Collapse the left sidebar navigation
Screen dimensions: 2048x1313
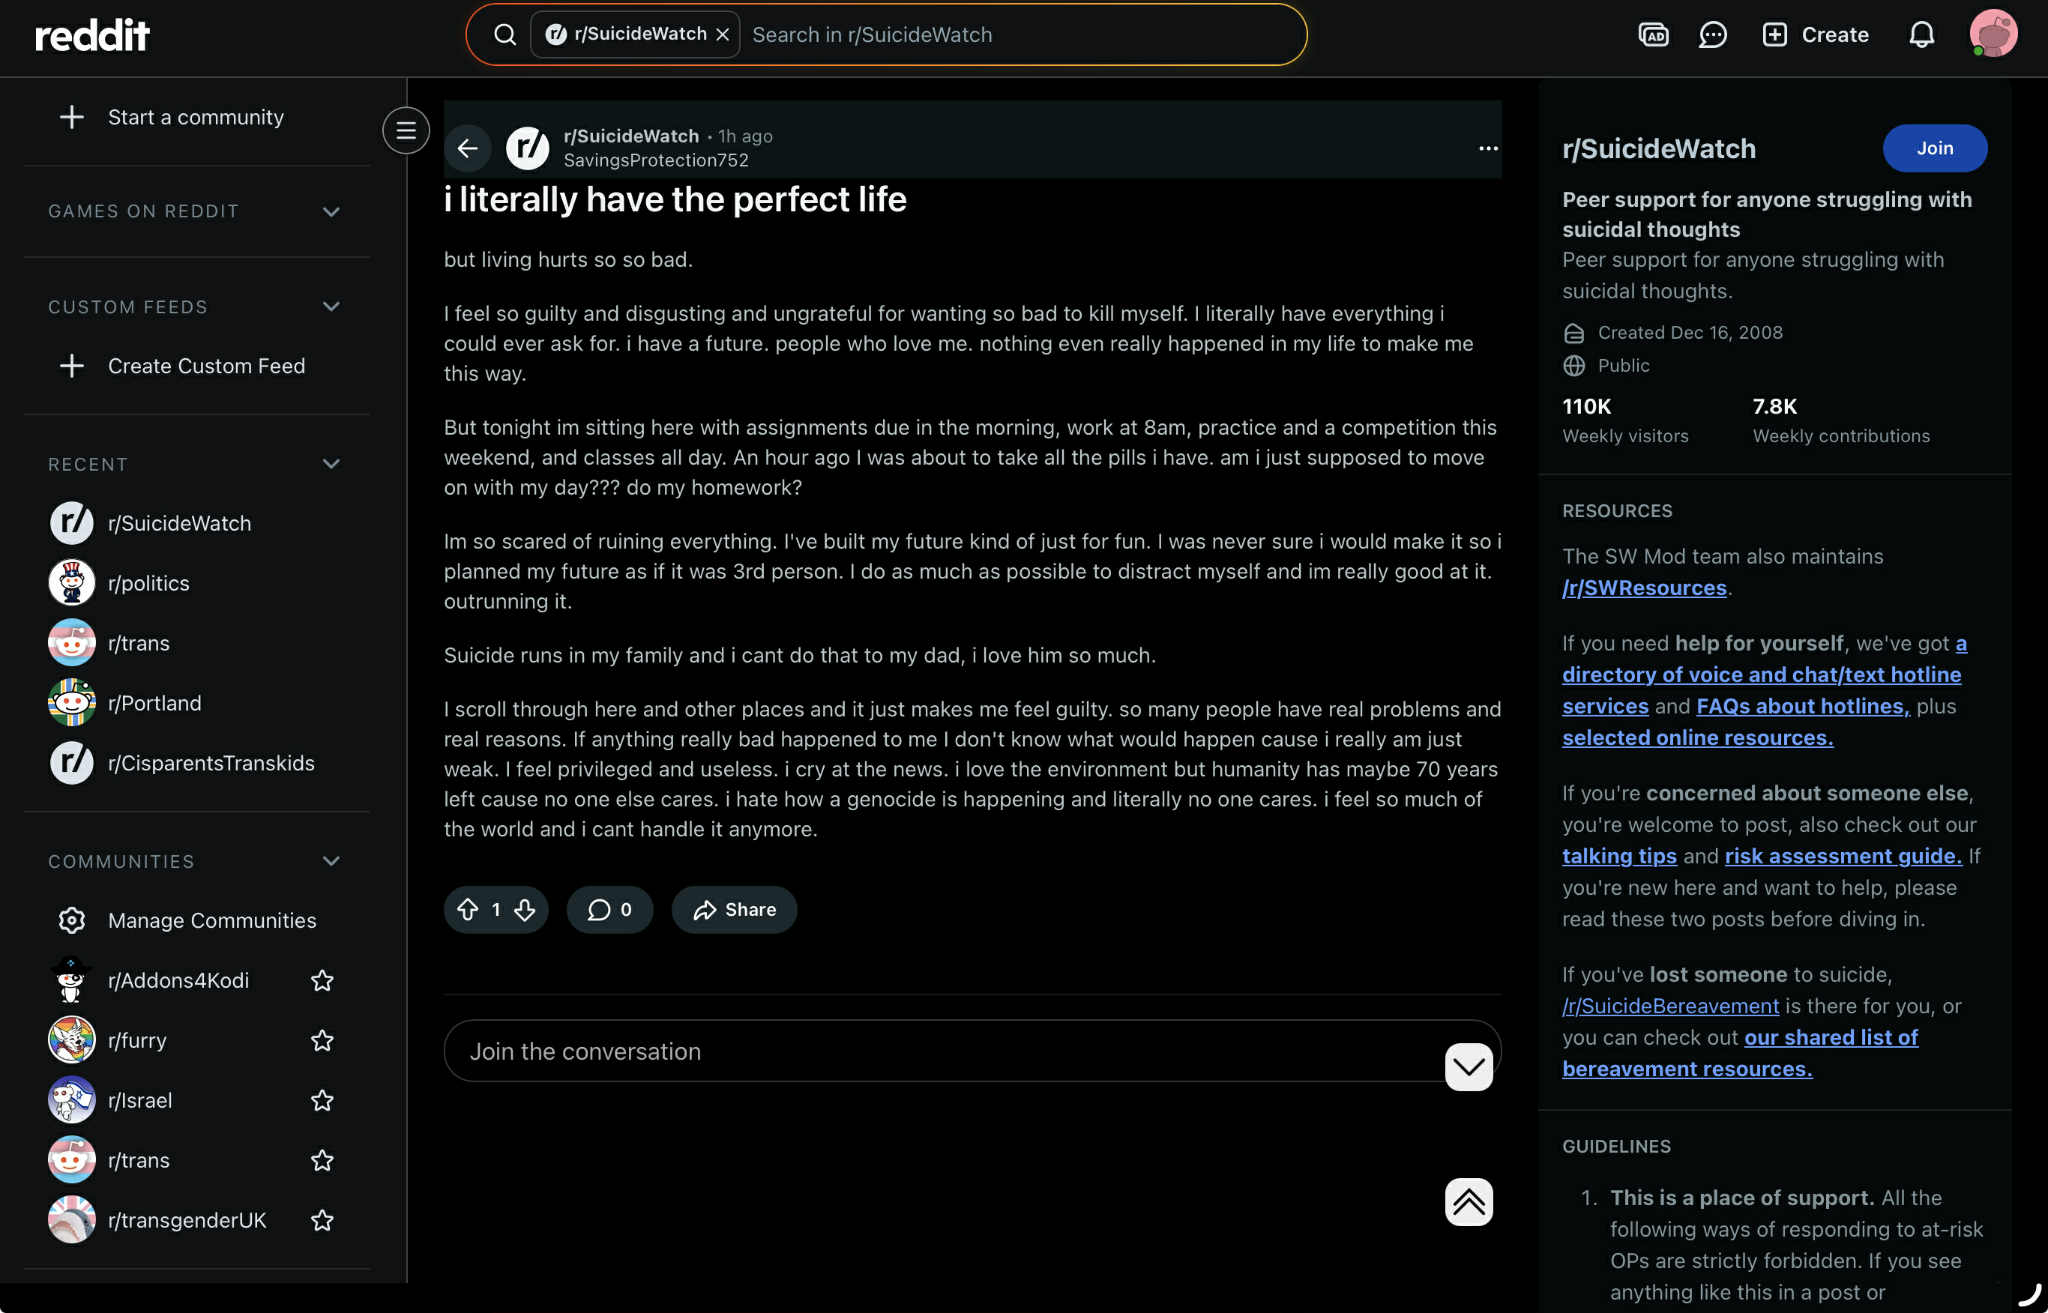tap(405, 131)
